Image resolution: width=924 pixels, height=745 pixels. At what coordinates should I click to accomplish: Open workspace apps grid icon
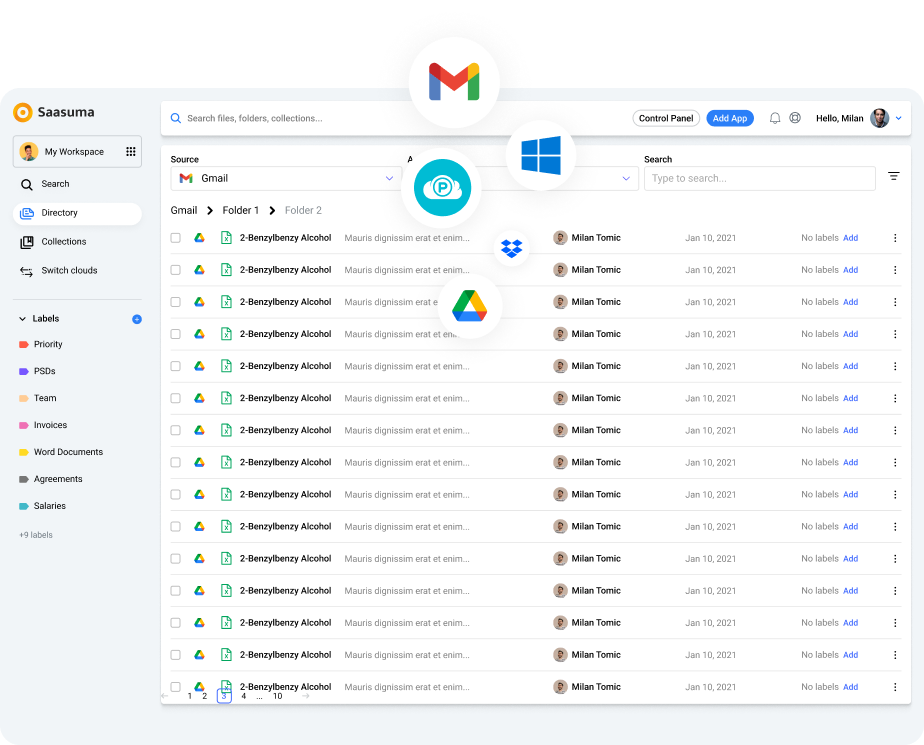click(x=130, y=152)
